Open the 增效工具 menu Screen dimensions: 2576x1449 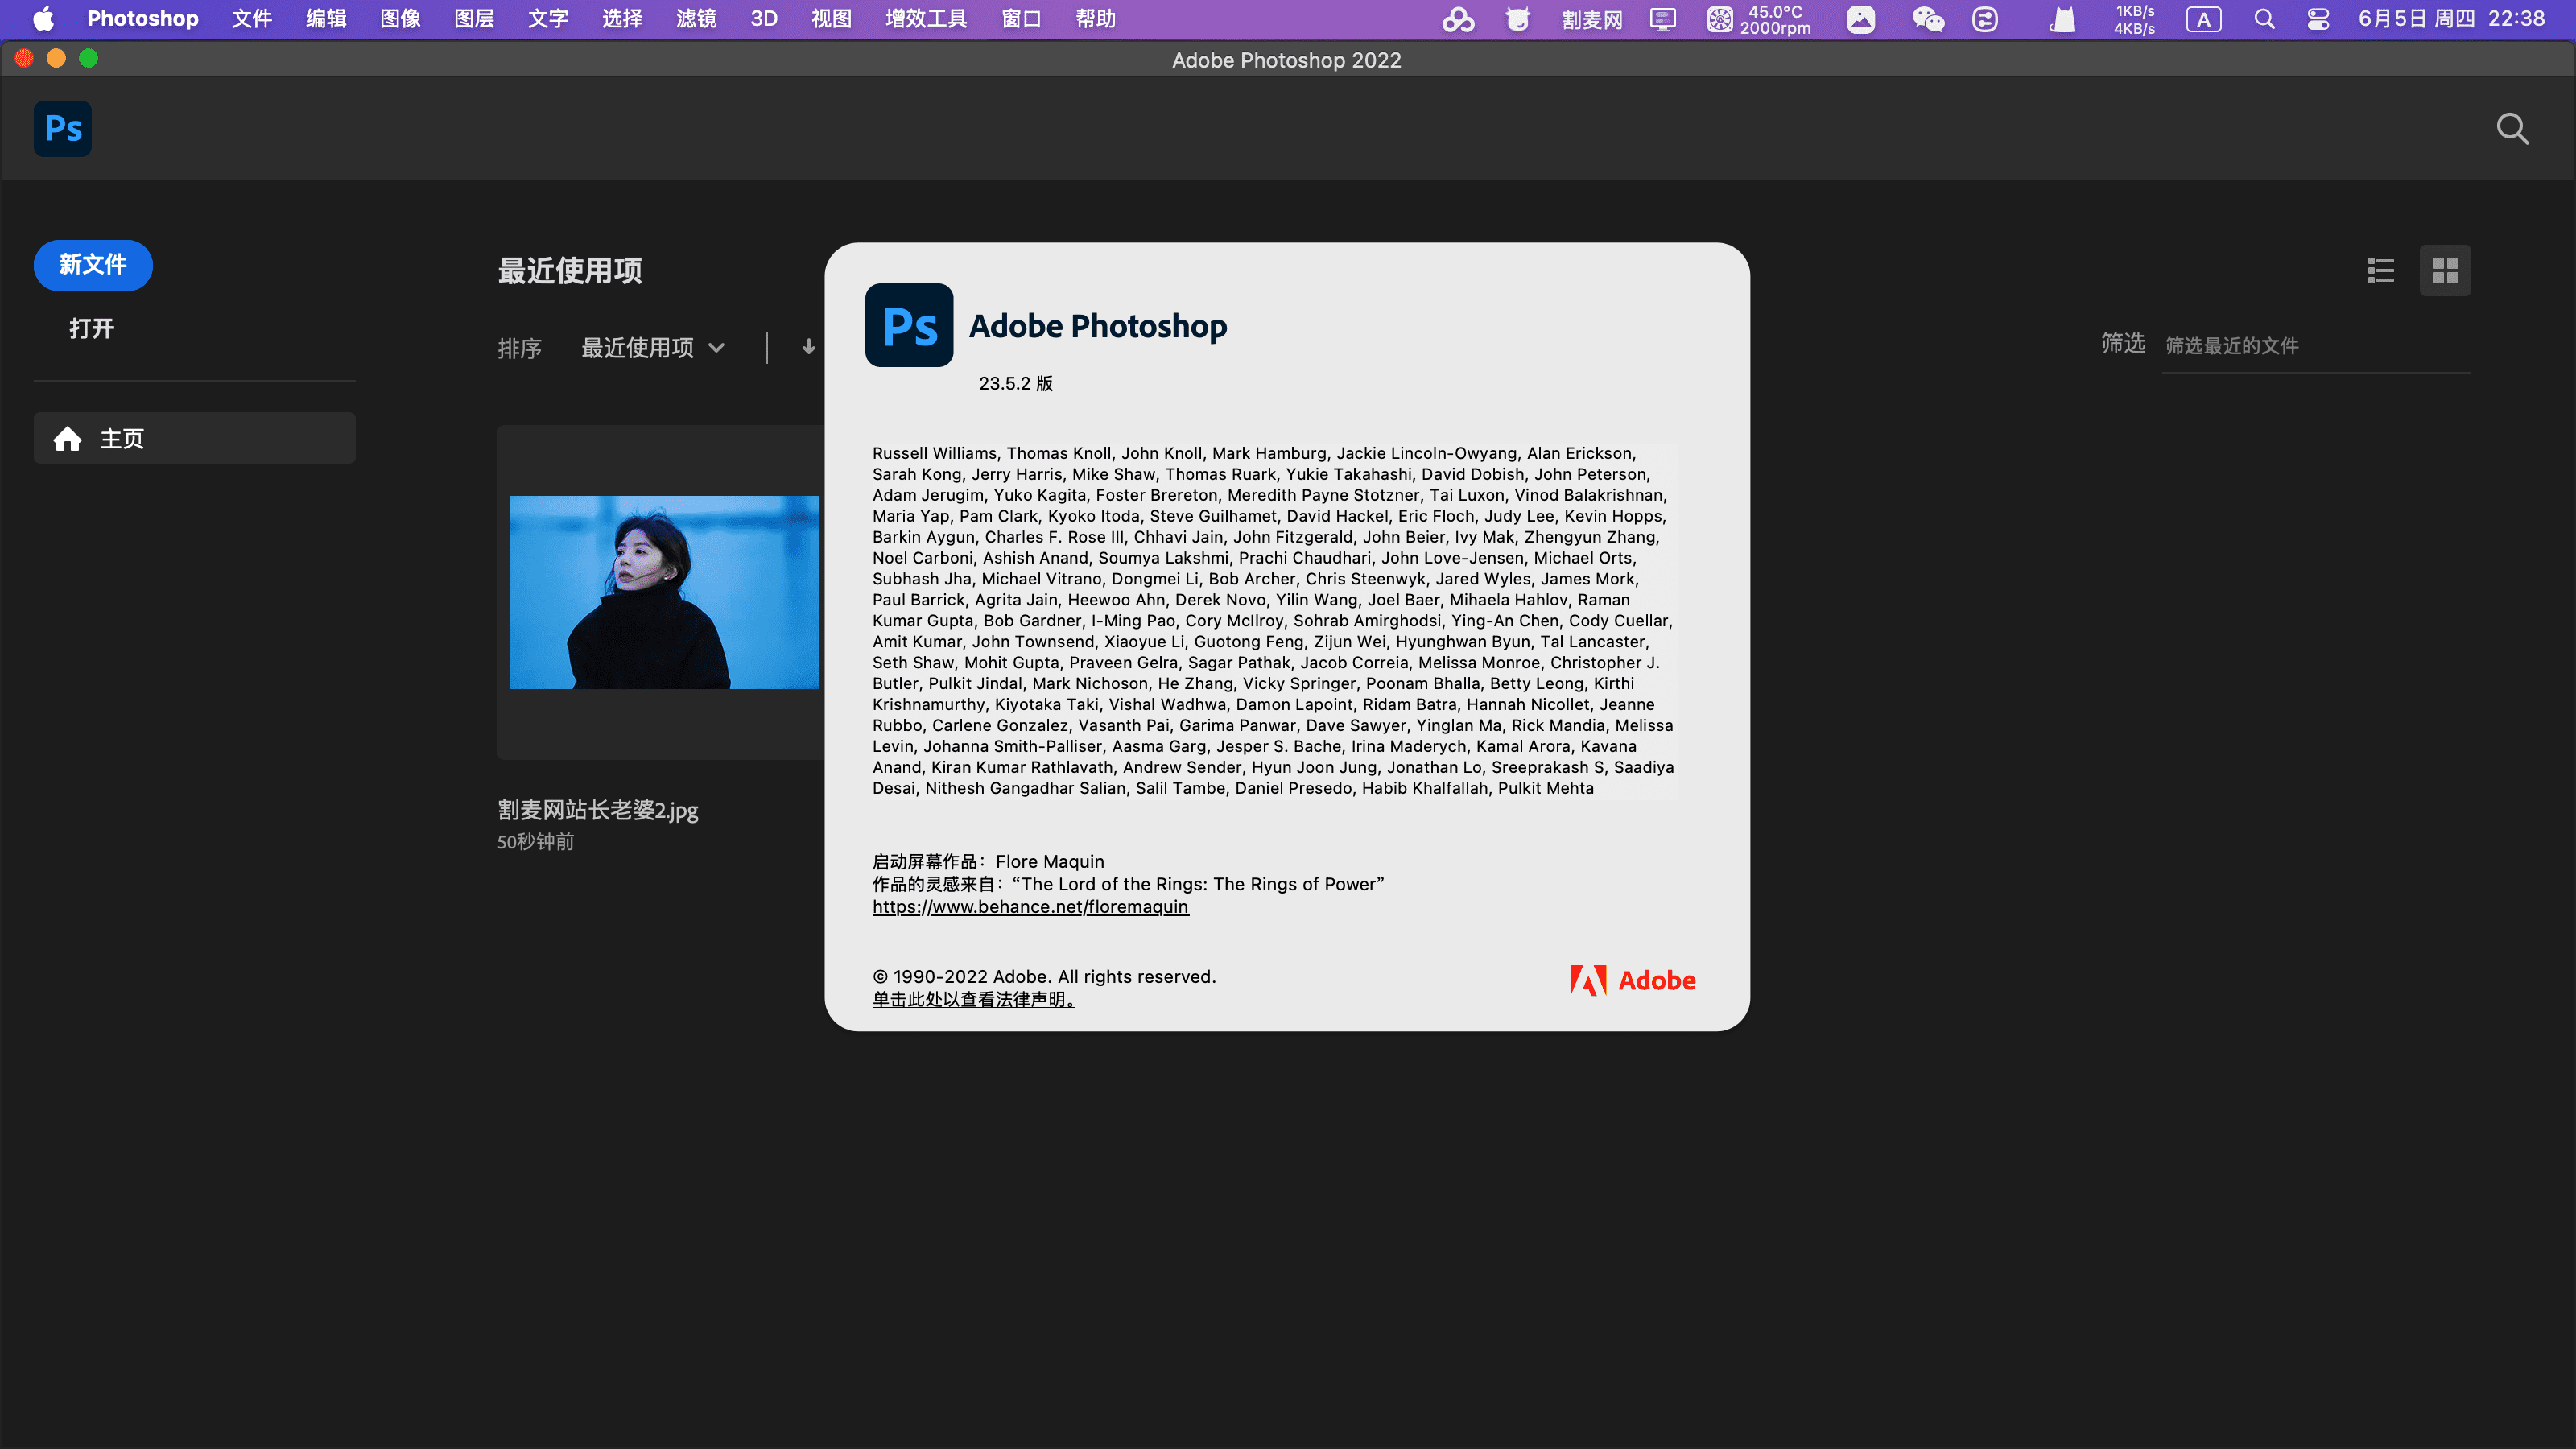[x=926, y=19]
